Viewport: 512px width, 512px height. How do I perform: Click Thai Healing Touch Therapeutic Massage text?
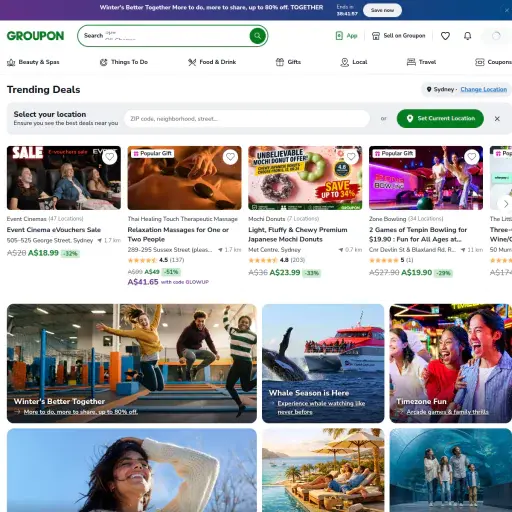coord(183,219)
